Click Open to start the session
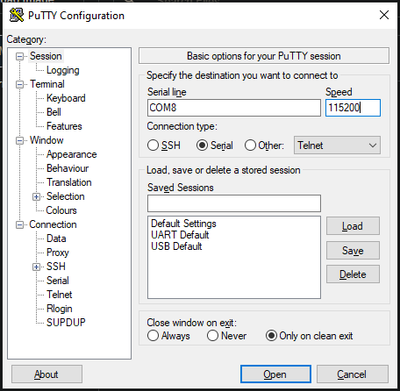This screenshot has width=400, height=391. [x=275, y=374]
